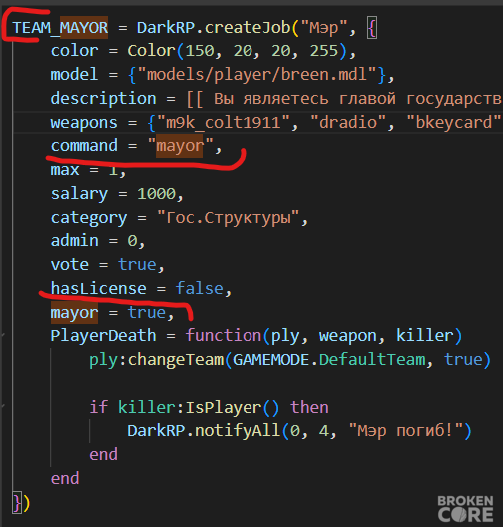Click the "bkeycard" weapon string

(x=454, y=123)
